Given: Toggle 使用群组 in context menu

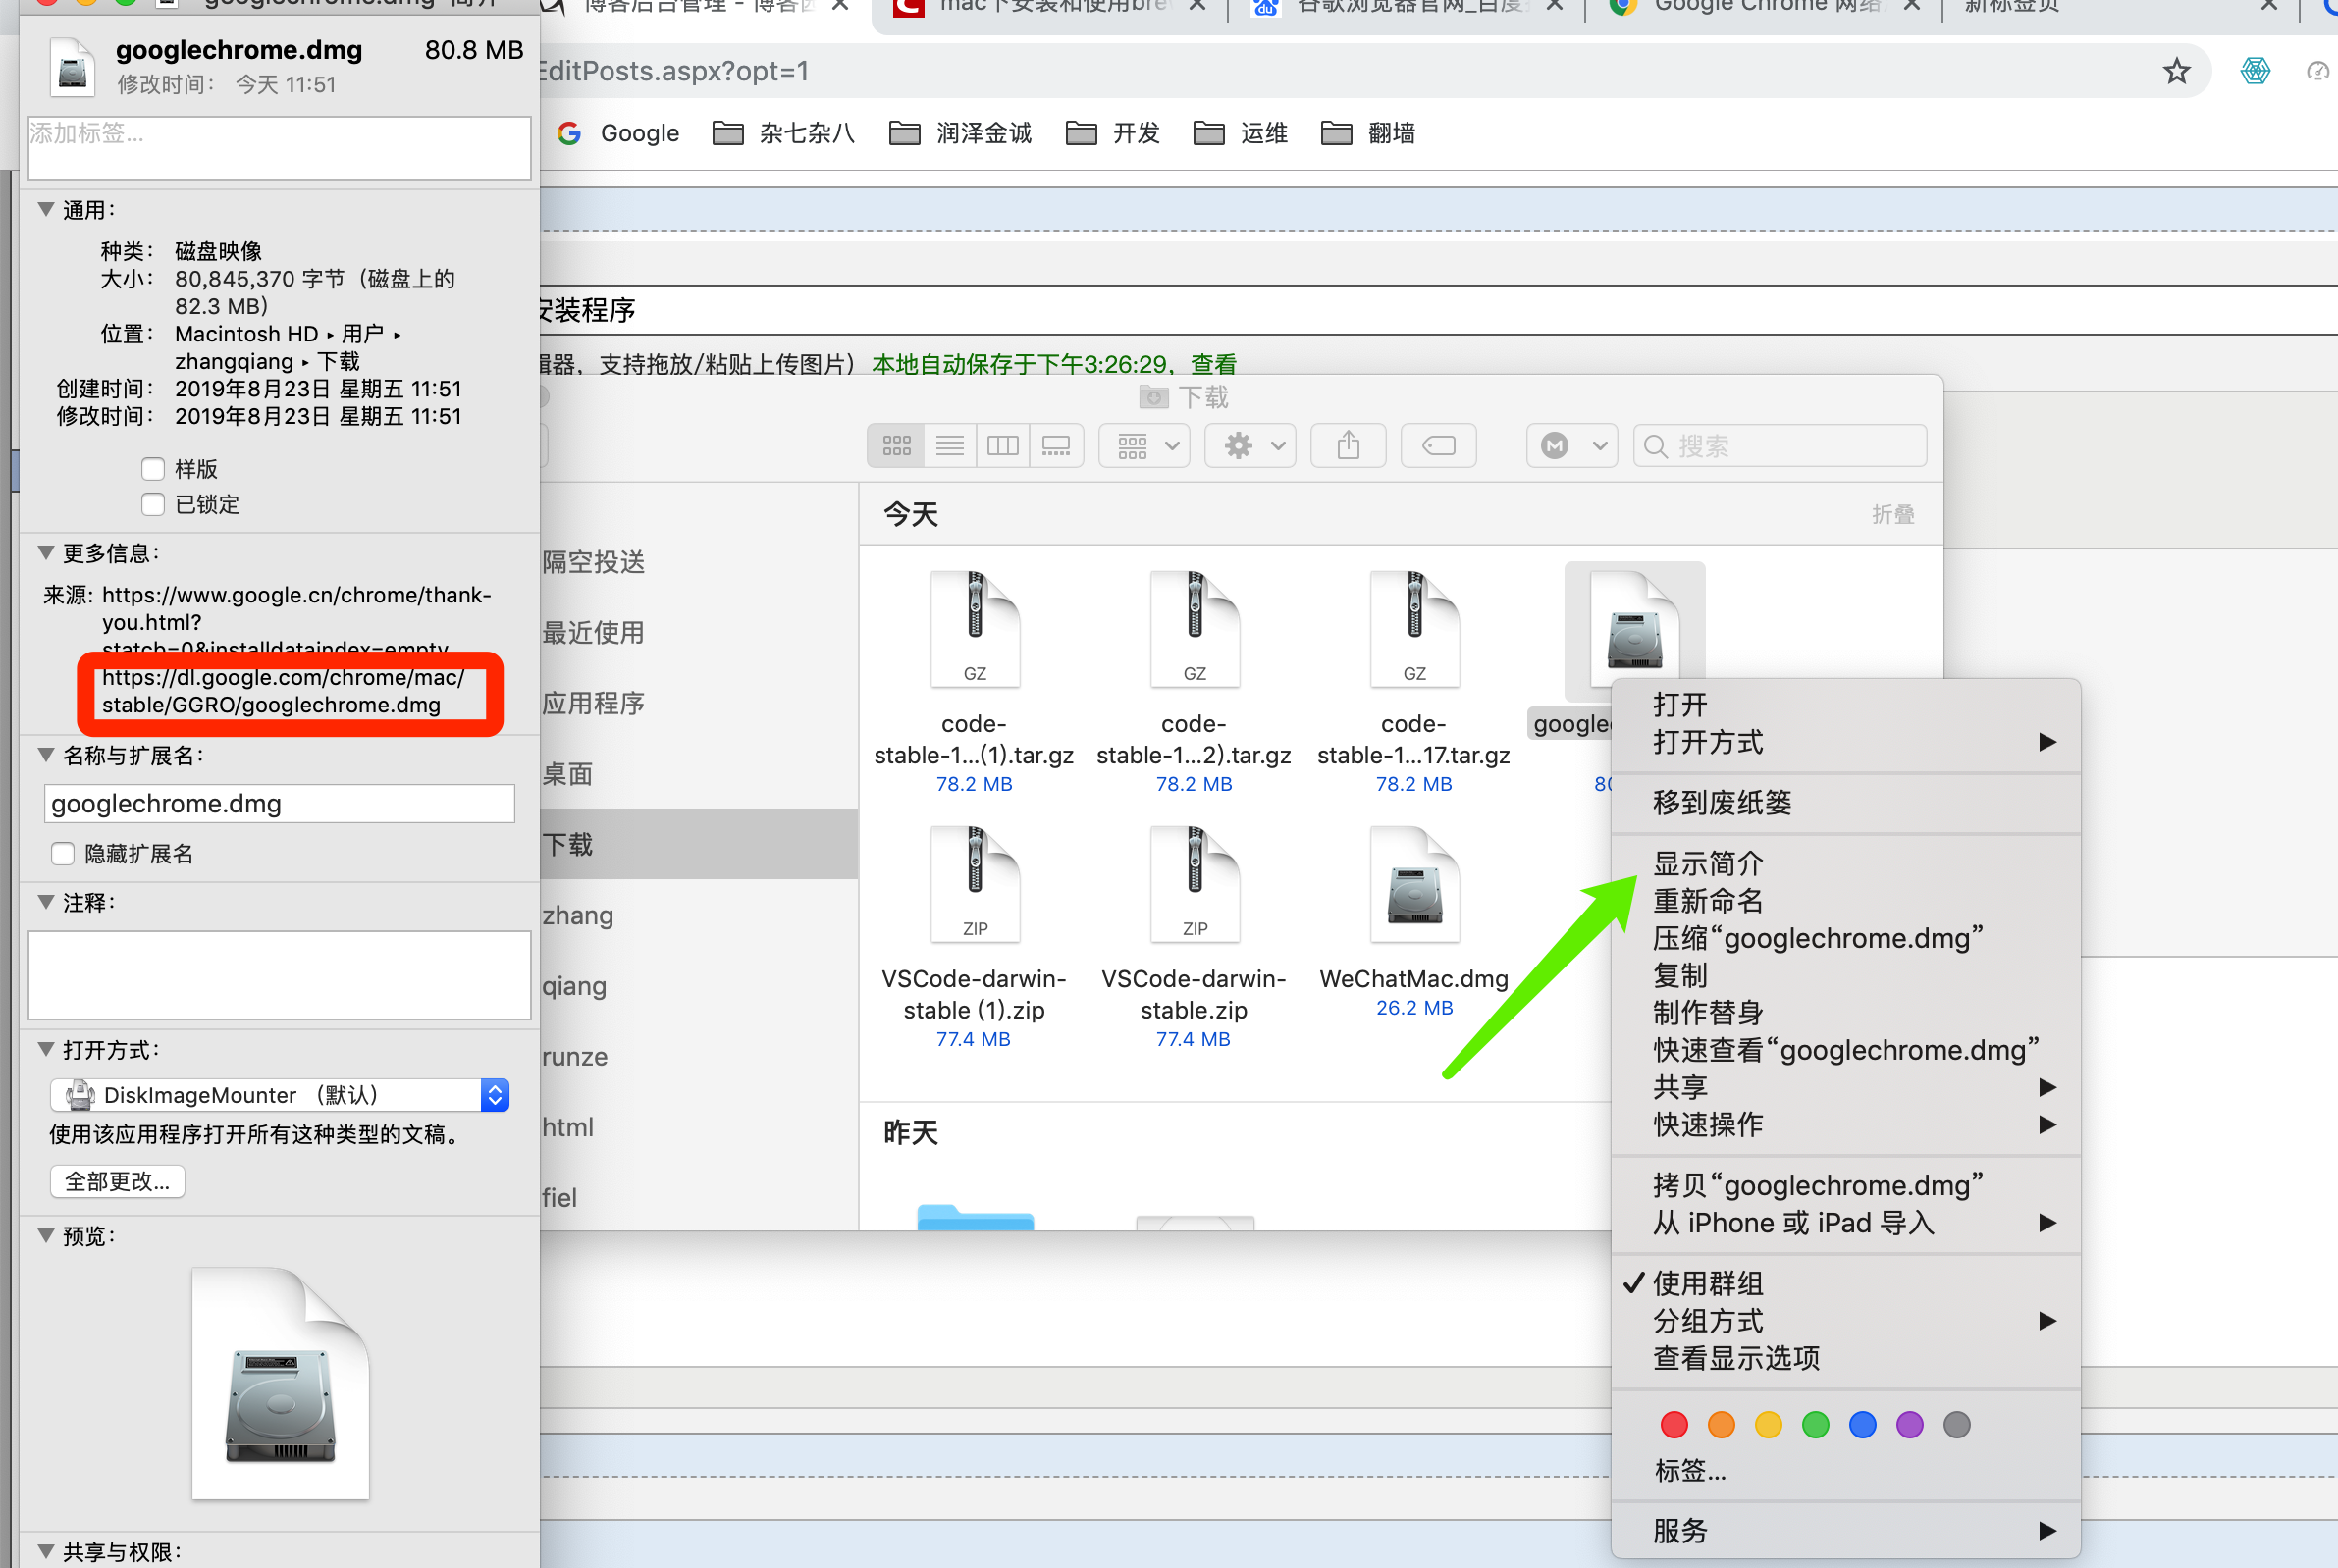Looking at the screenshot, I should (x=1708, y=1283).
